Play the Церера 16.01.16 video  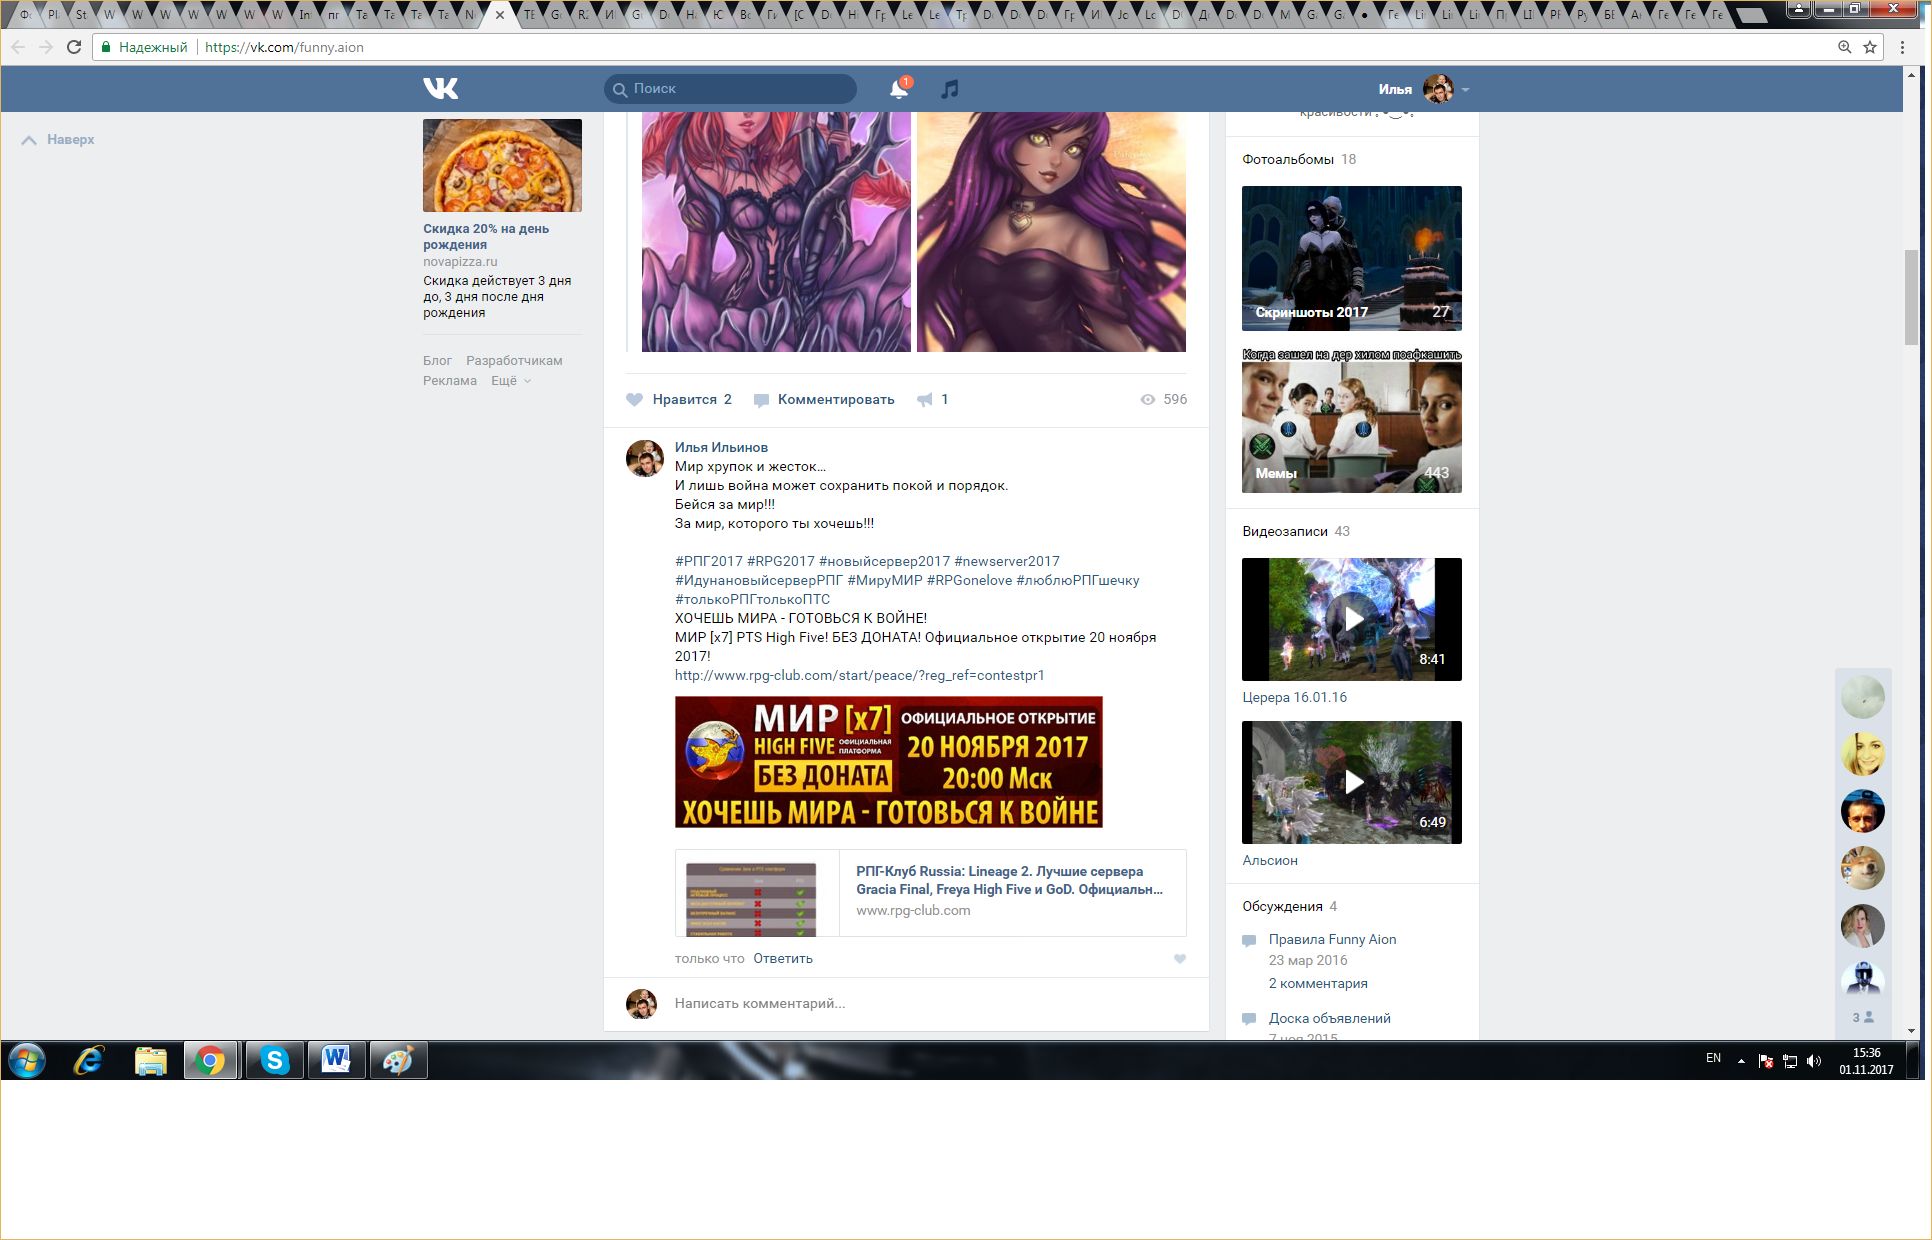click(1351, 619)
